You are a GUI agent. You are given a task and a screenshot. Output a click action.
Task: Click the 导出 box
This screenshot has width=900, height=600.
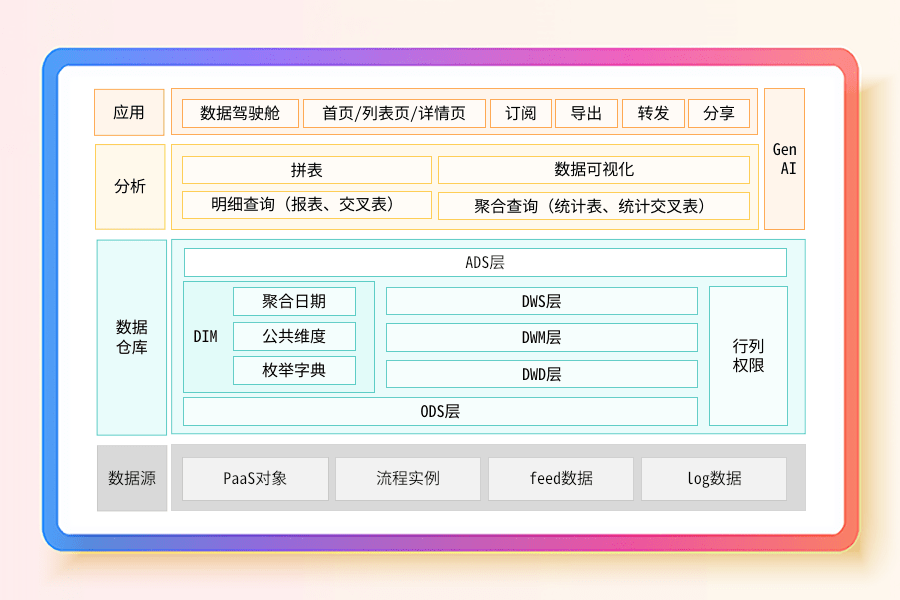(586, 113)
